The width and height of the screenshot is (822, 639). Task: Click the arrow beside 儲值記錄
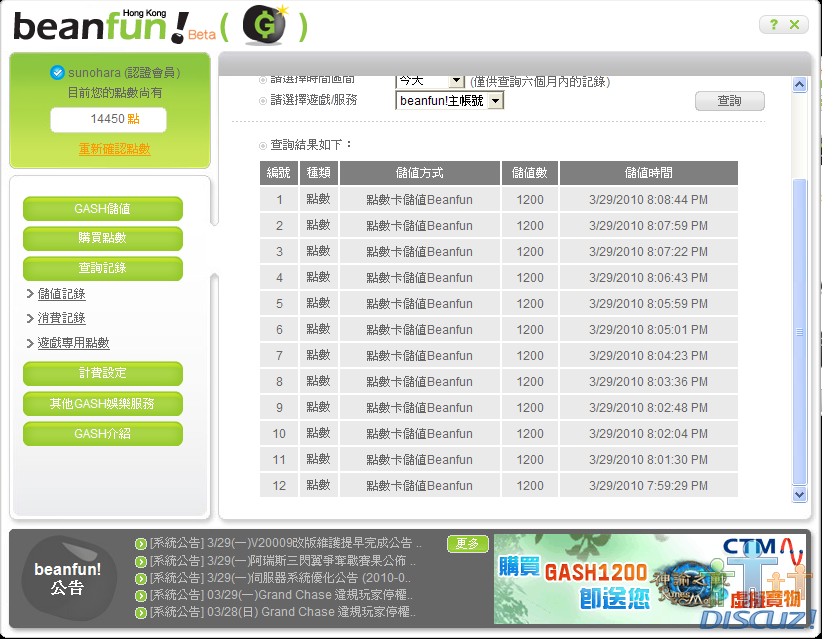[x=30, y=294]
